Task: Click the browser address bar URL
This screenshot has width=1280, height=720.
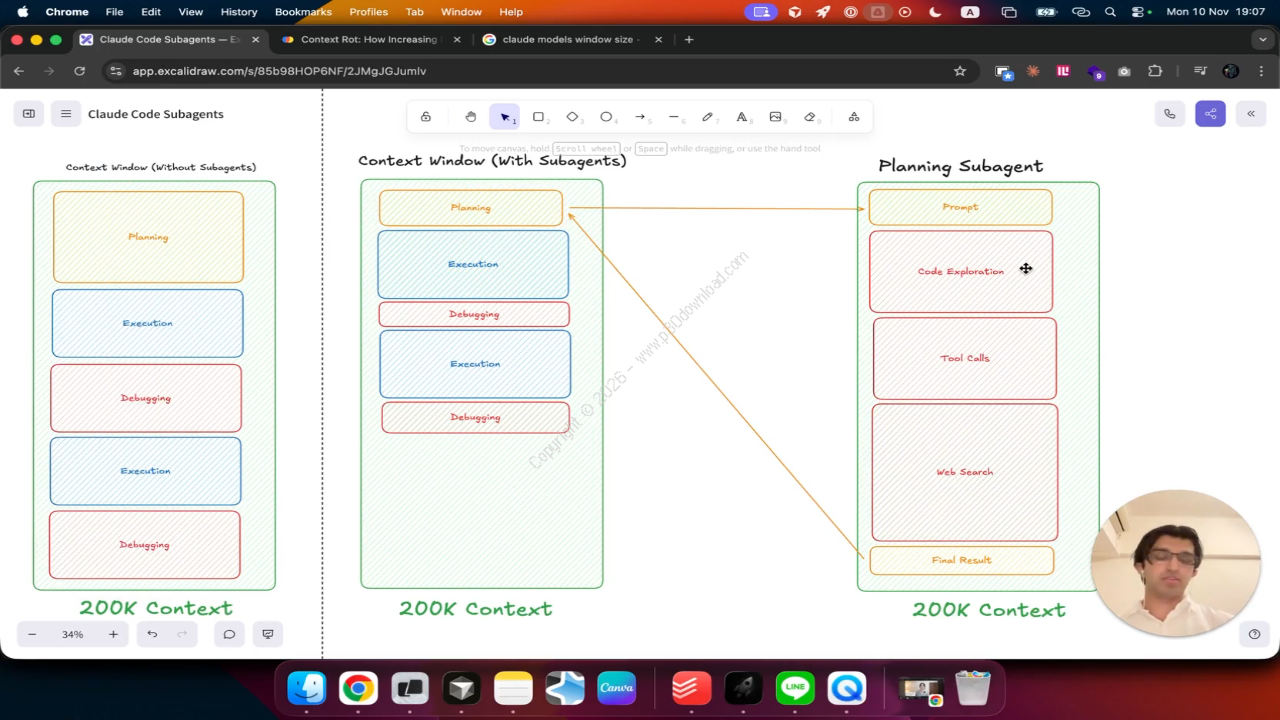Action: click(x=280, y=71)
